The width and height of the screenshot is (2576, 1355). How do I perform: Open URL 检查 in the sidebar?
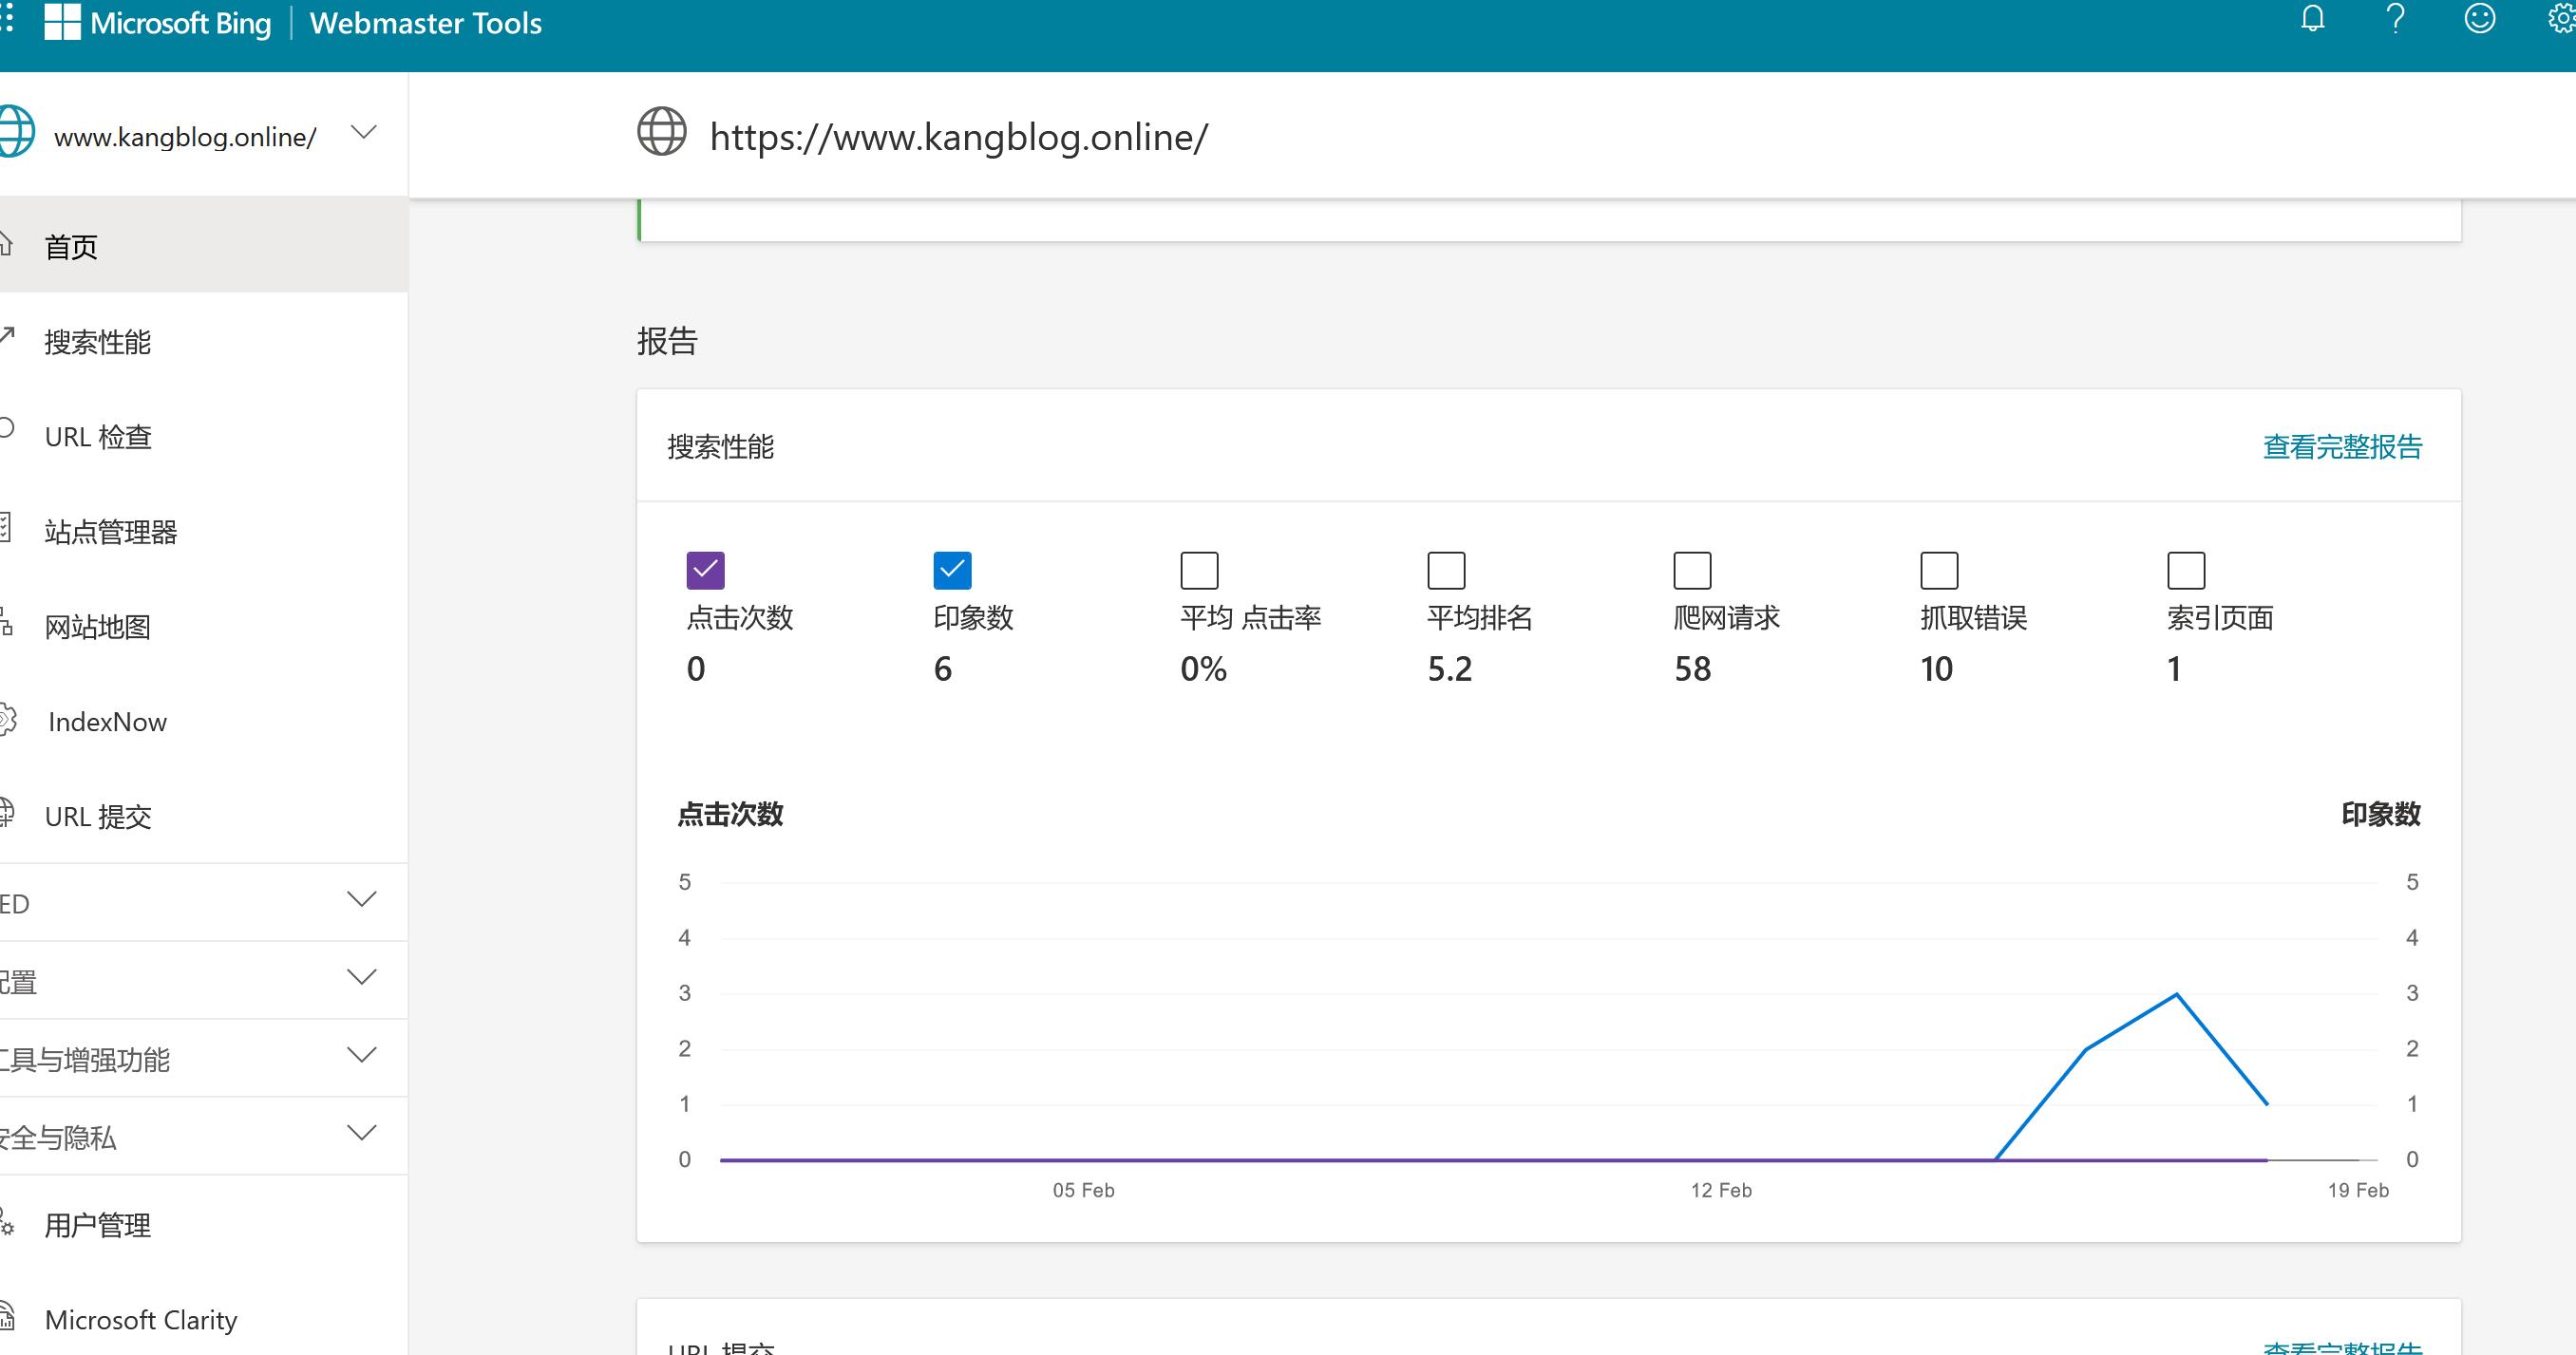pyautogui.click(x=204, y=436)
